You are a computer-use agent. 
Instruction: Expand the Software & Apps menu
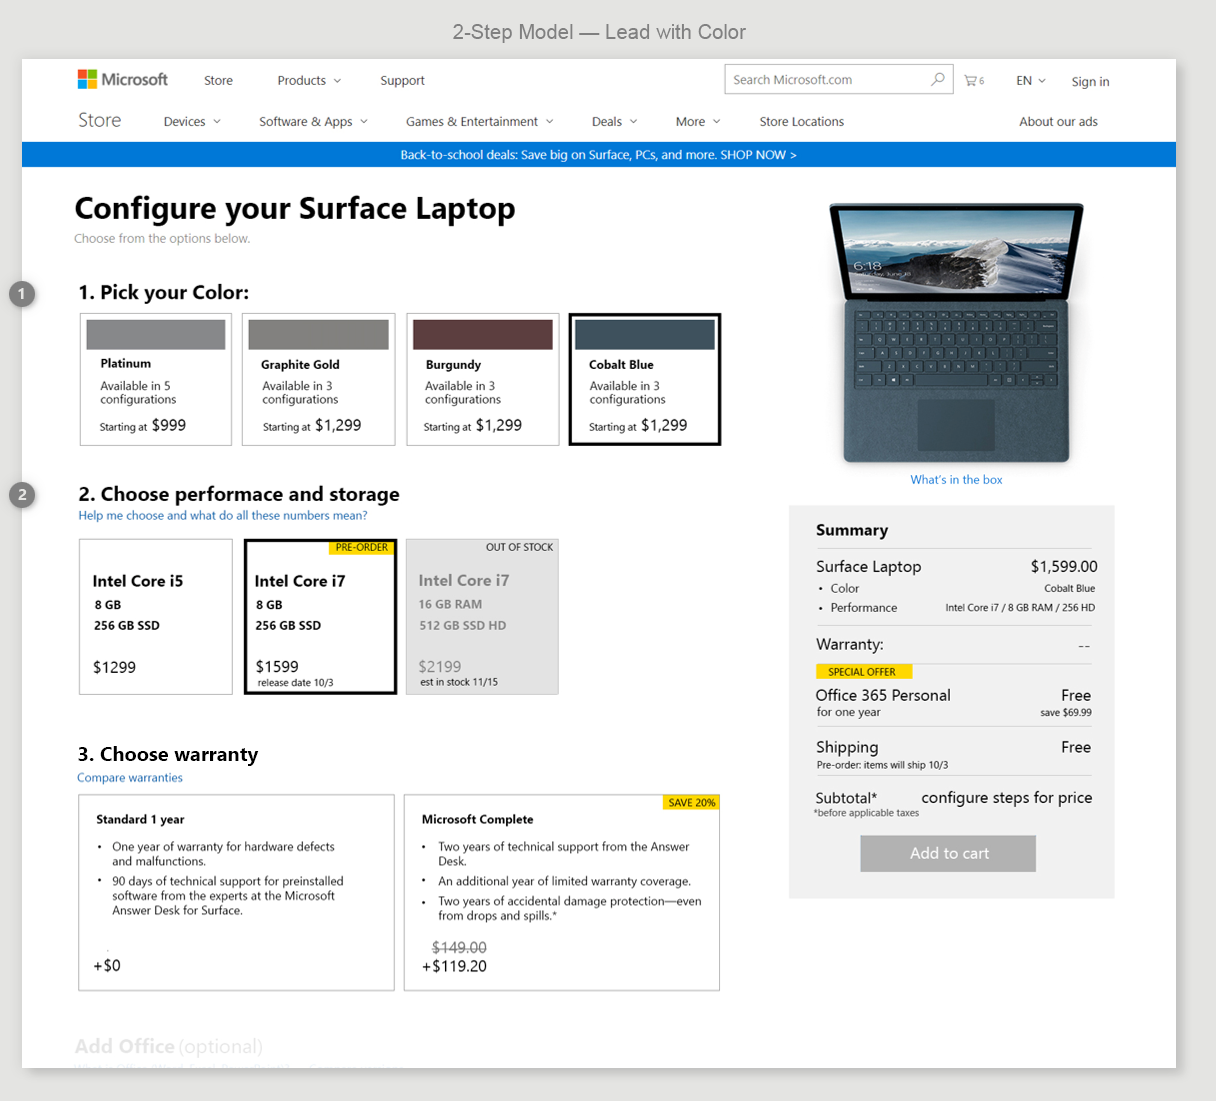[x=313, y=122]
